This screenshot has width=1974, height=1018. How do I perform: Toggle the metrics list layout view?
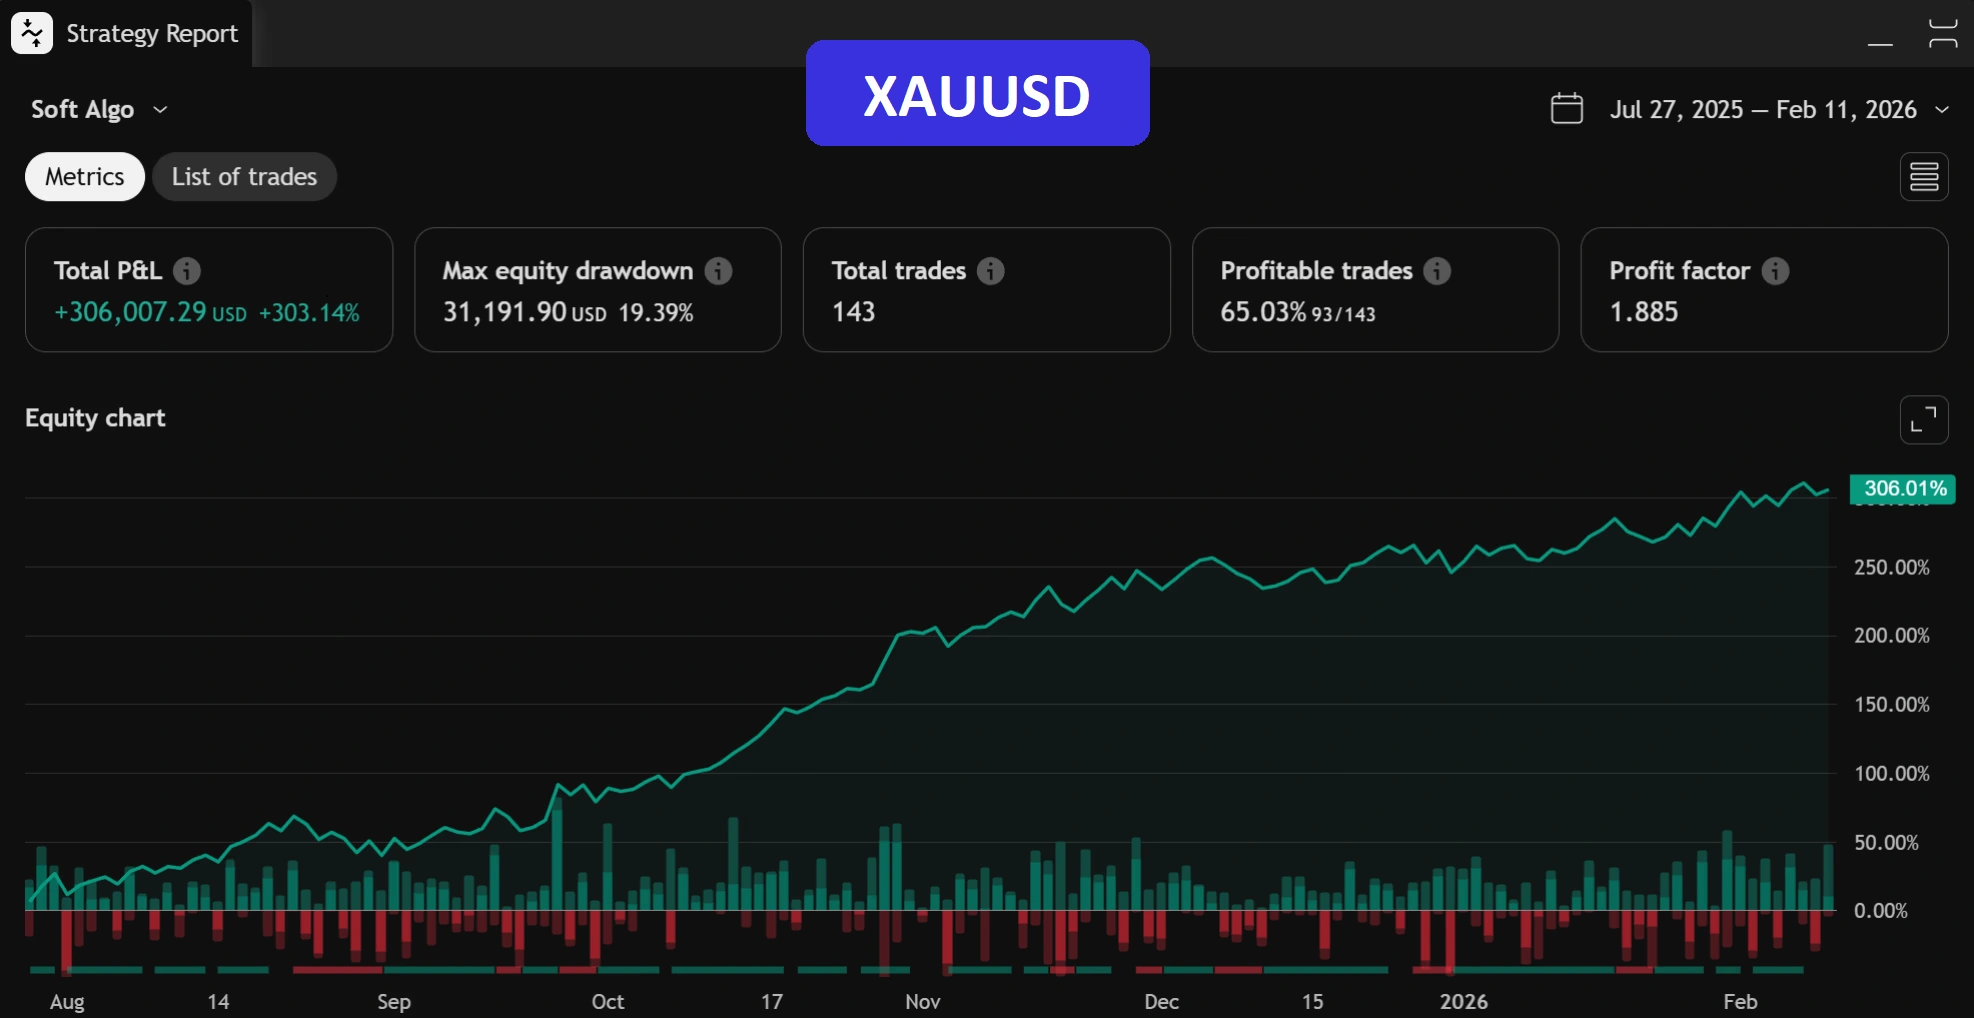(1923, 177)
